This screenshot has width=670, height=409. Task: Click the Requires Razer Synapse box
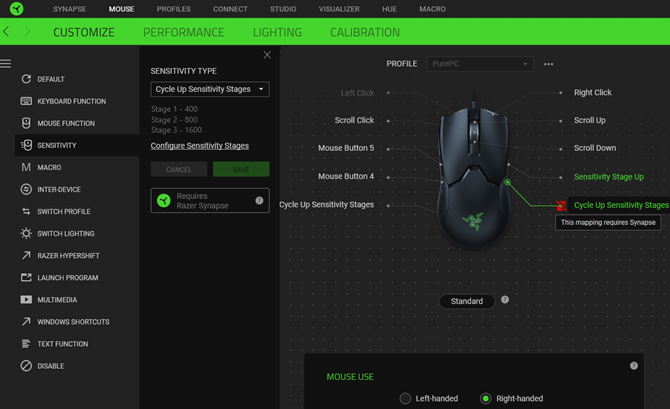(210, 200)
